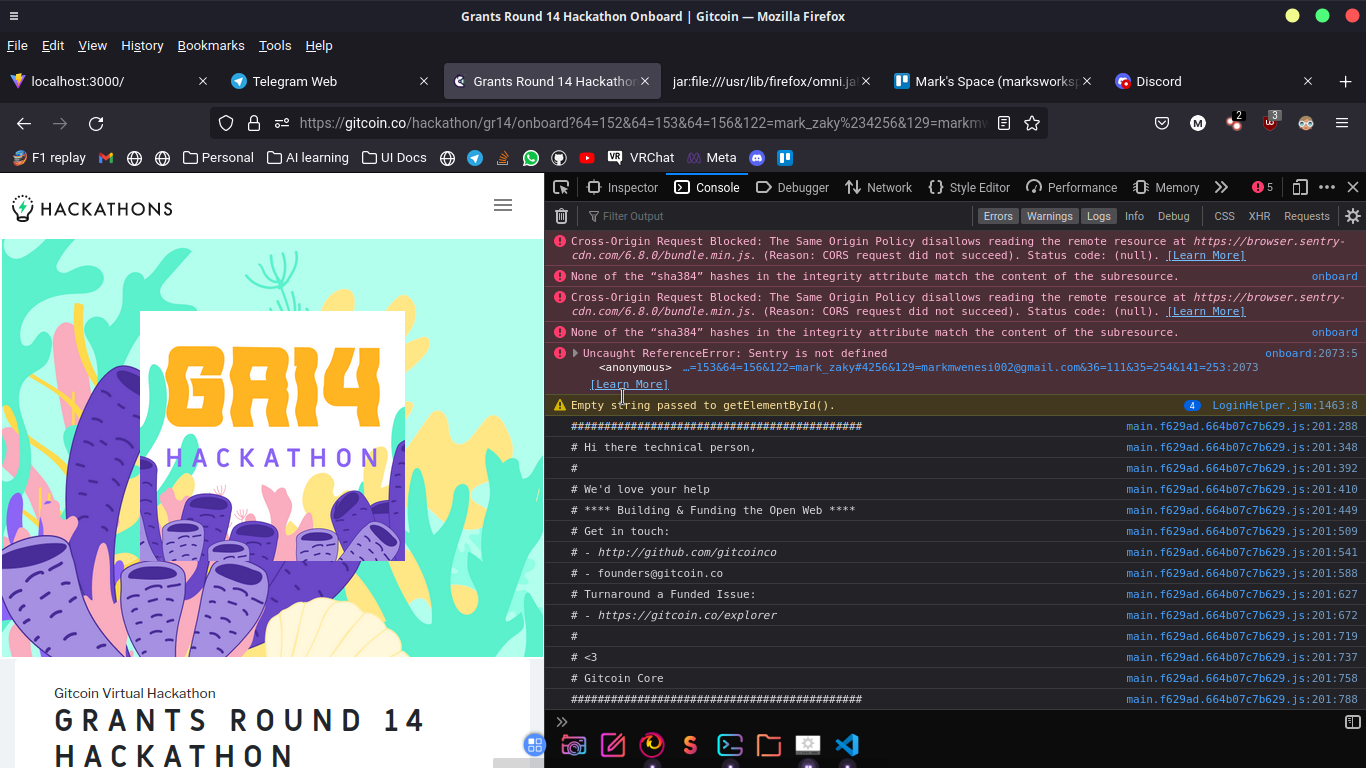Open the LoginHelper.jsm:1463:8 source link

(x=1285, y=405)
